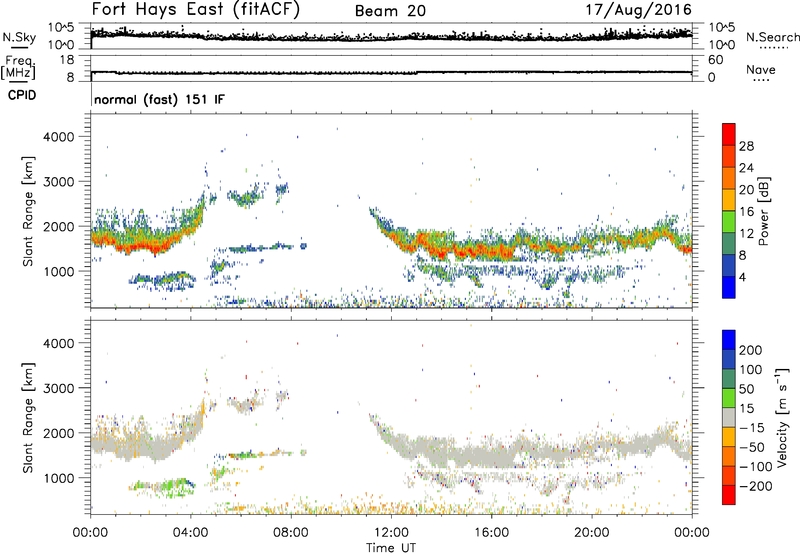The height and width of the screenshot is (554, 800).
Task: Click the '12:00' time axis label
Action: tap(391, 533)
